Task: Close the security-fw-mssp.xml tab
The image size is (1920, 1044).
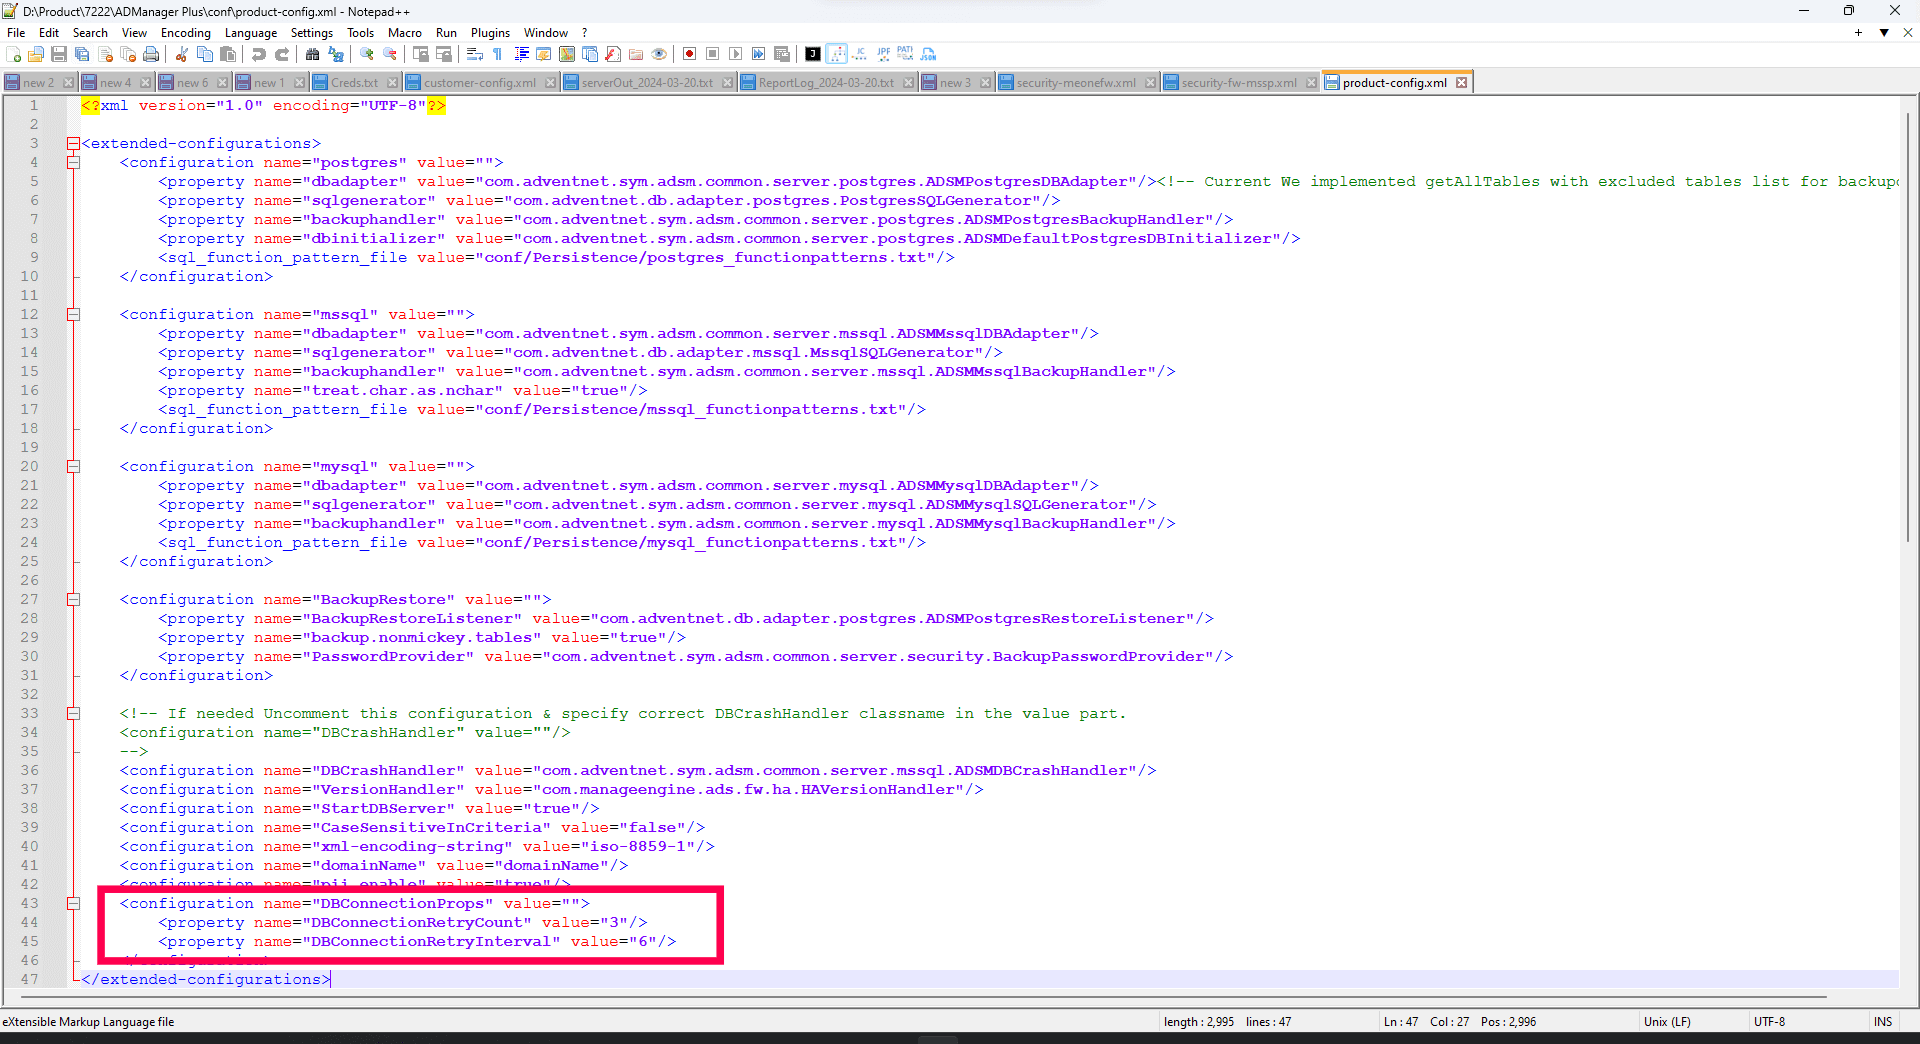Action: [1311, 82]
